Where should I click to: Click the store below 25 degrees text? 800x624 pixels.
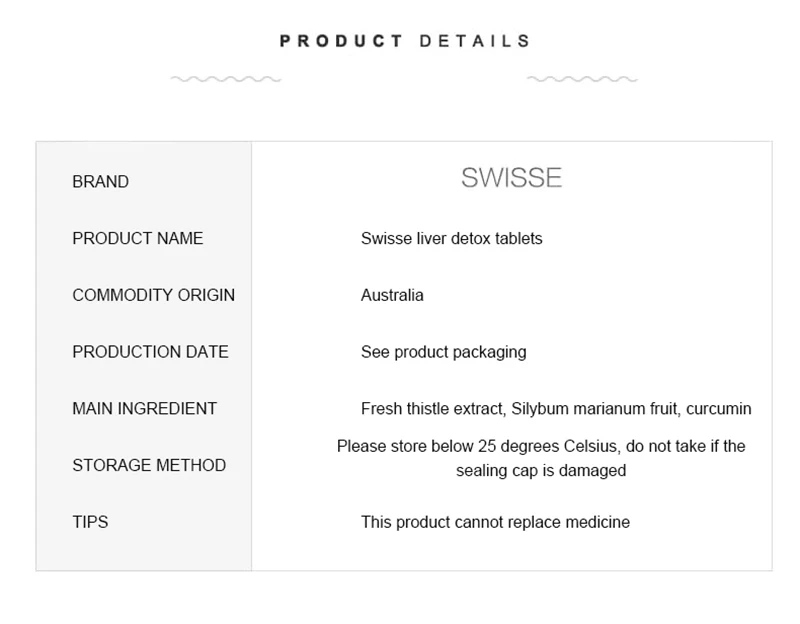point(541,446)
